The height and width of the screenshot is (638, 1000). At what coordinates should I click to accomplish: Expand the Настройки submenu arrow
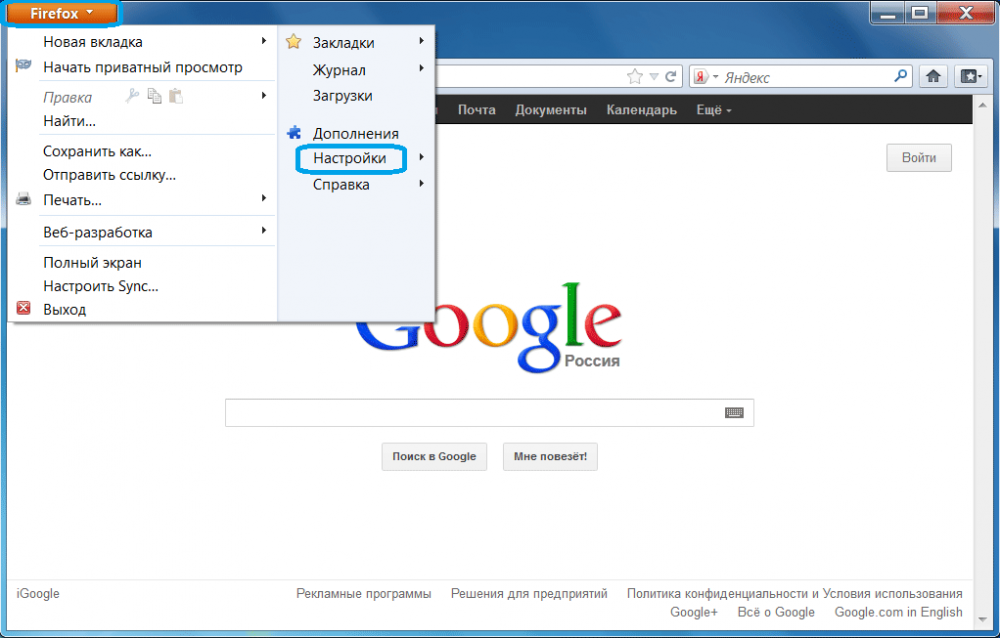422,158
